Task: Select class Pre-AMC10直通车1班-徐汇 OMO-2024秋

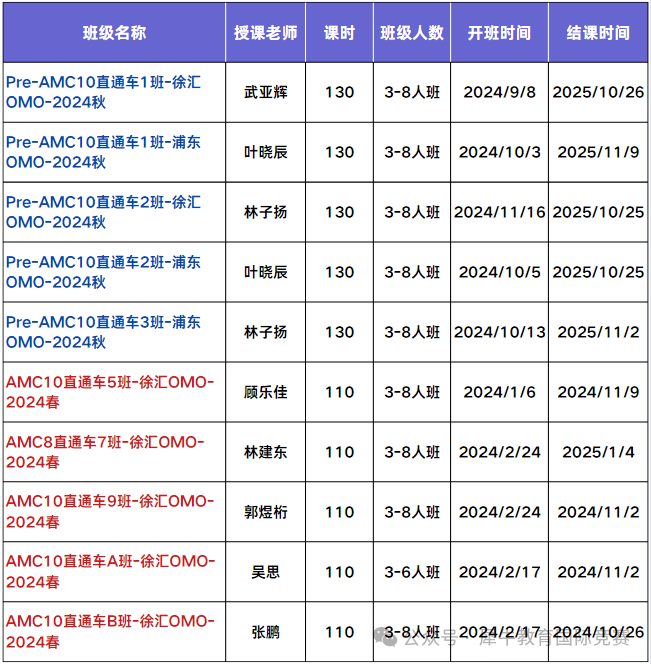Action: 103,92
